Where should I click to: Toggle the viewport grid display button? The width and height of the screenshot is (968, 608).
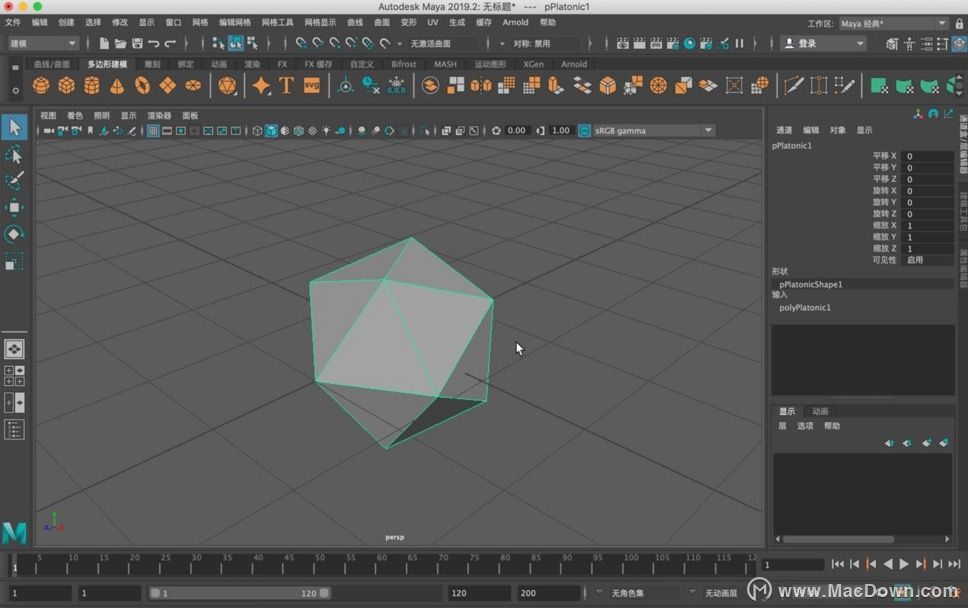[x=153, y=131]
